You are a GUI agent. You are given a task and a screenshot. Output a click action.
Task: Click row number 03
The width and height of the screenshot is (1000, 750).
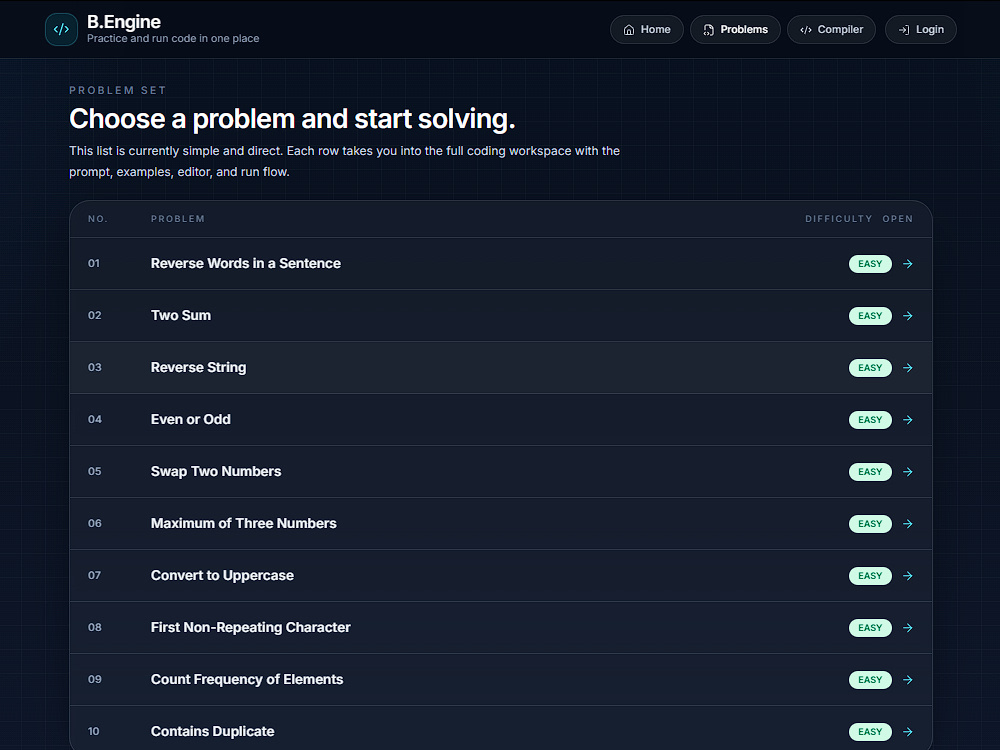(94, 367)
